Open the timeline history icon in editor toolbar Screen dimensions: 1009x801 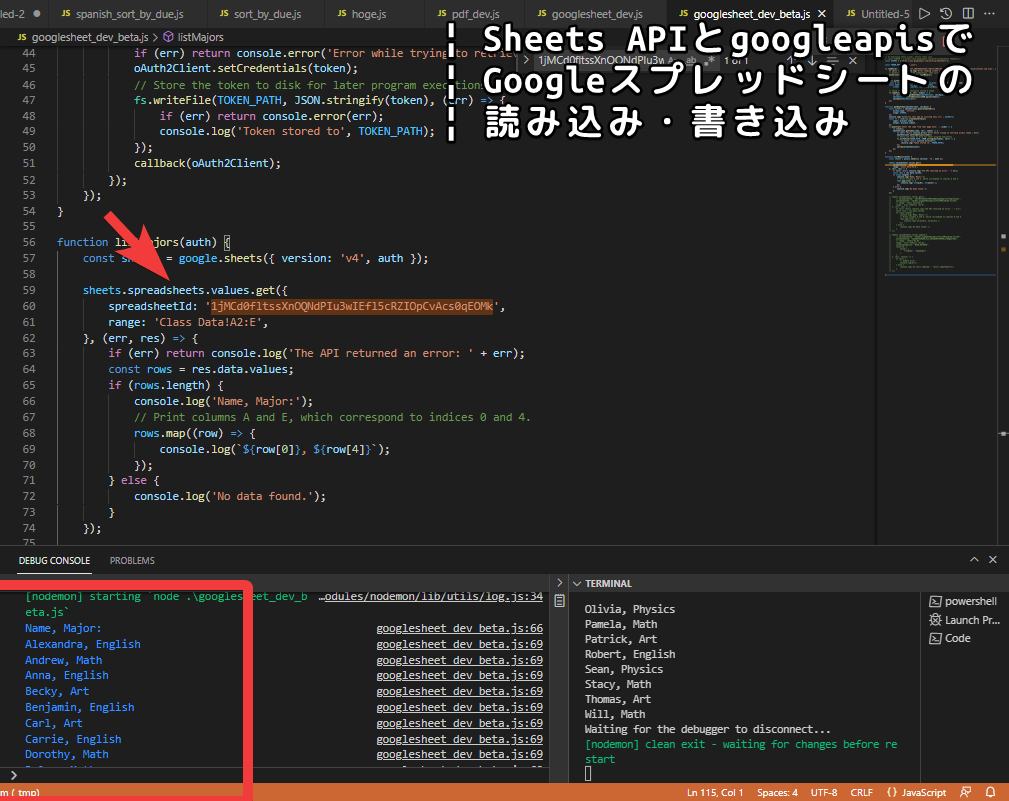coord(948,14)
